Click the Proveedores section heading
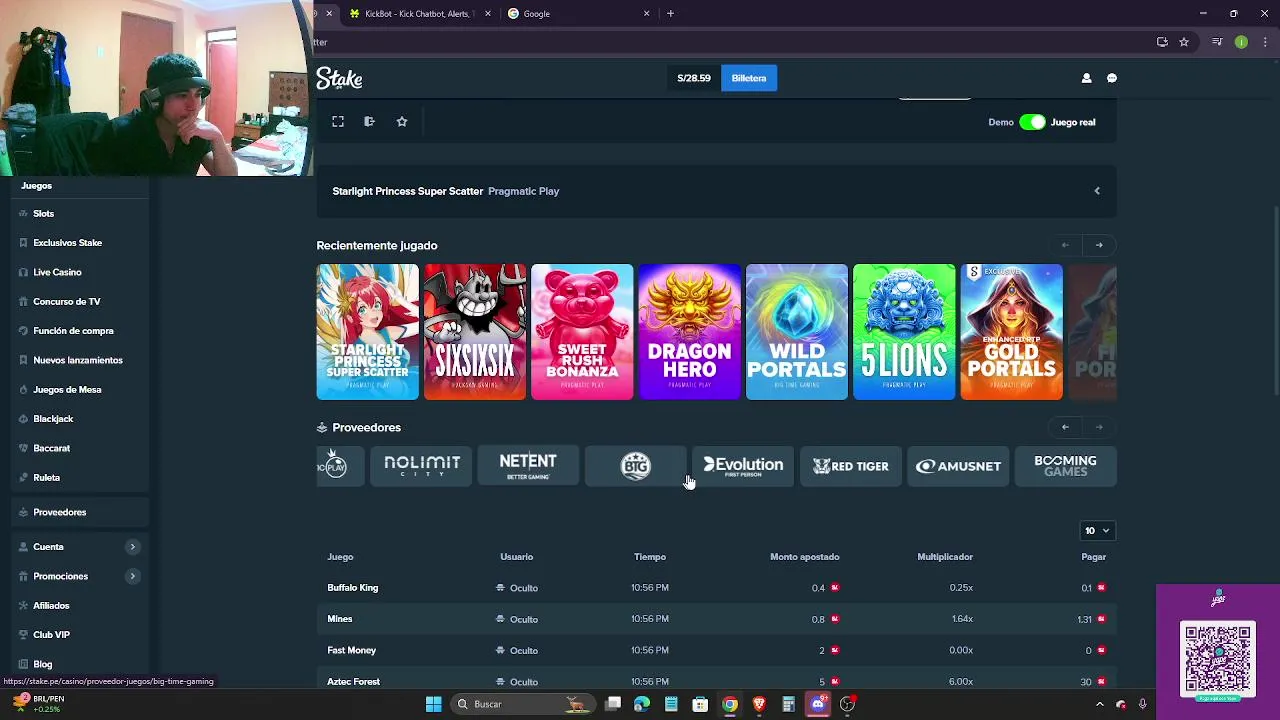The height and width of the screenshot is (720, 1280). tap(366, 427)
